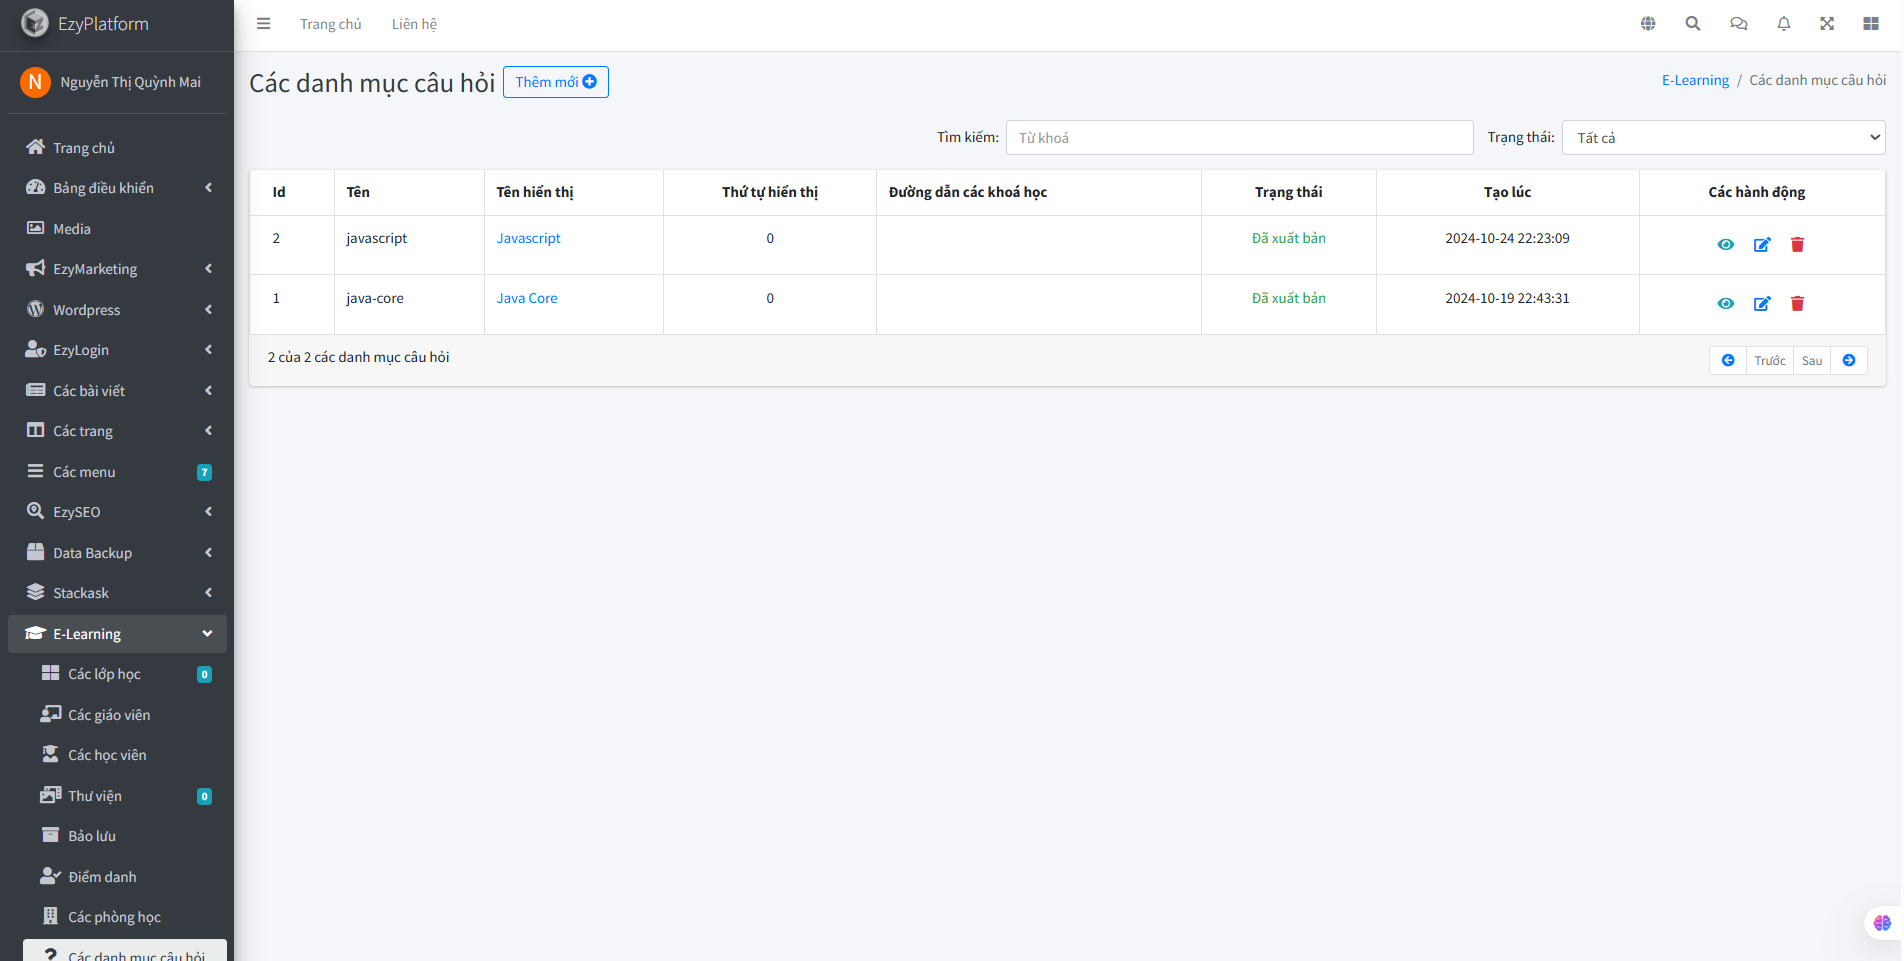Open the grid apps icon
The image size is (1904, 961).
point(1871,24)
